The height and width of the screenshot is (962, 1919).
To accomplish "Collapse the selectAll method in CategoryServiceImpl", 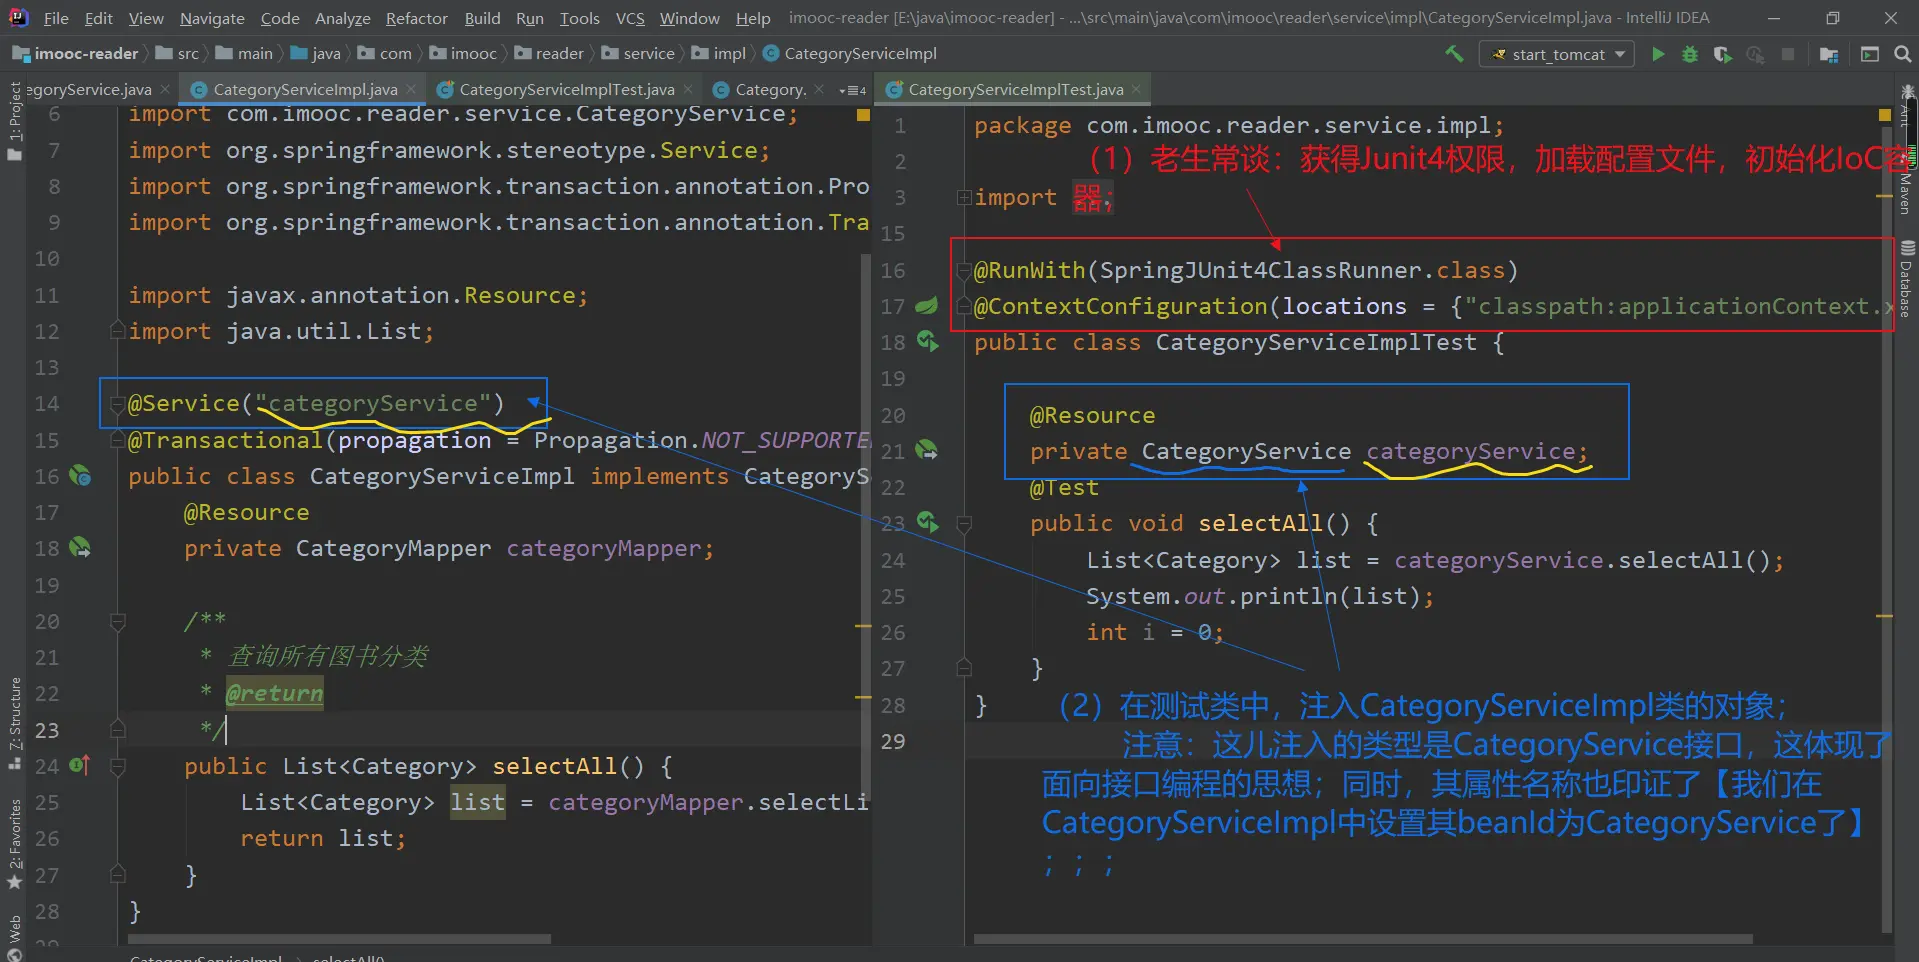I will coord(118,767).
